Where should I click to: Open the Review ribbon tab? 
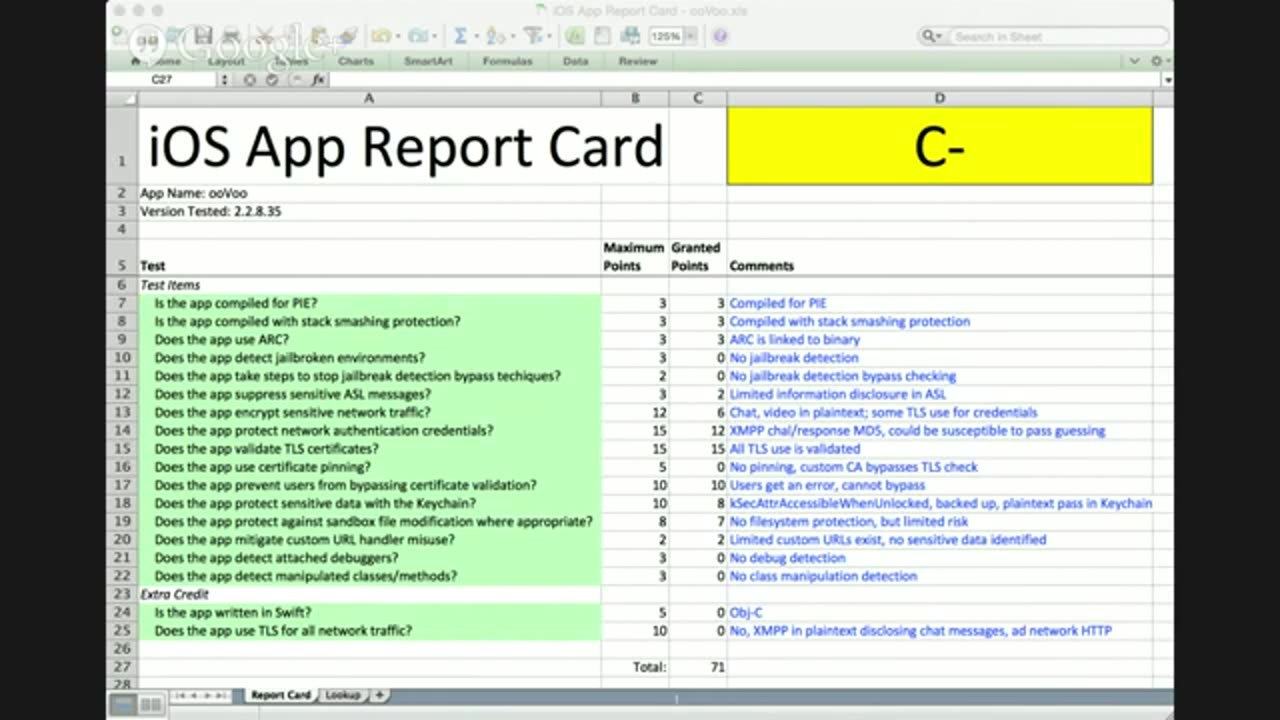point(638,61)
